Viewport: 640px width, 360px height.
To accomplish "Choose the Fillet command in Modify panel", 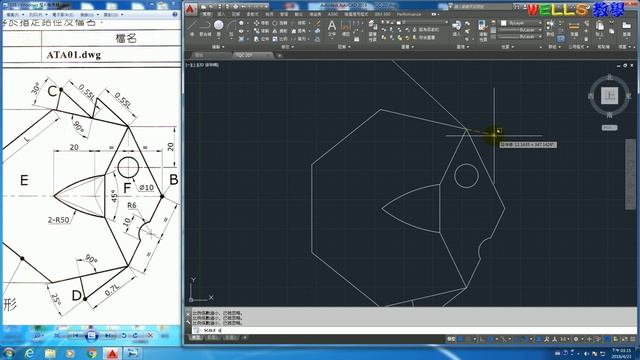I will [298, 31].
